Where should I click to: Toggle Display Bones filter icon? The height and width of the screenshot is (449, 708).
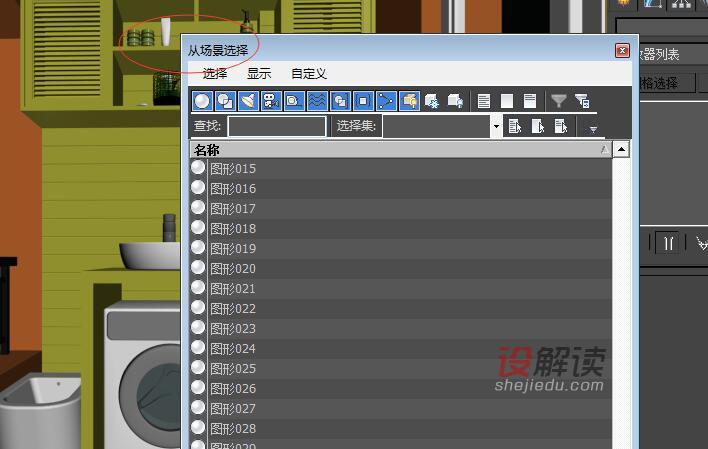click(x=387, y=101)
